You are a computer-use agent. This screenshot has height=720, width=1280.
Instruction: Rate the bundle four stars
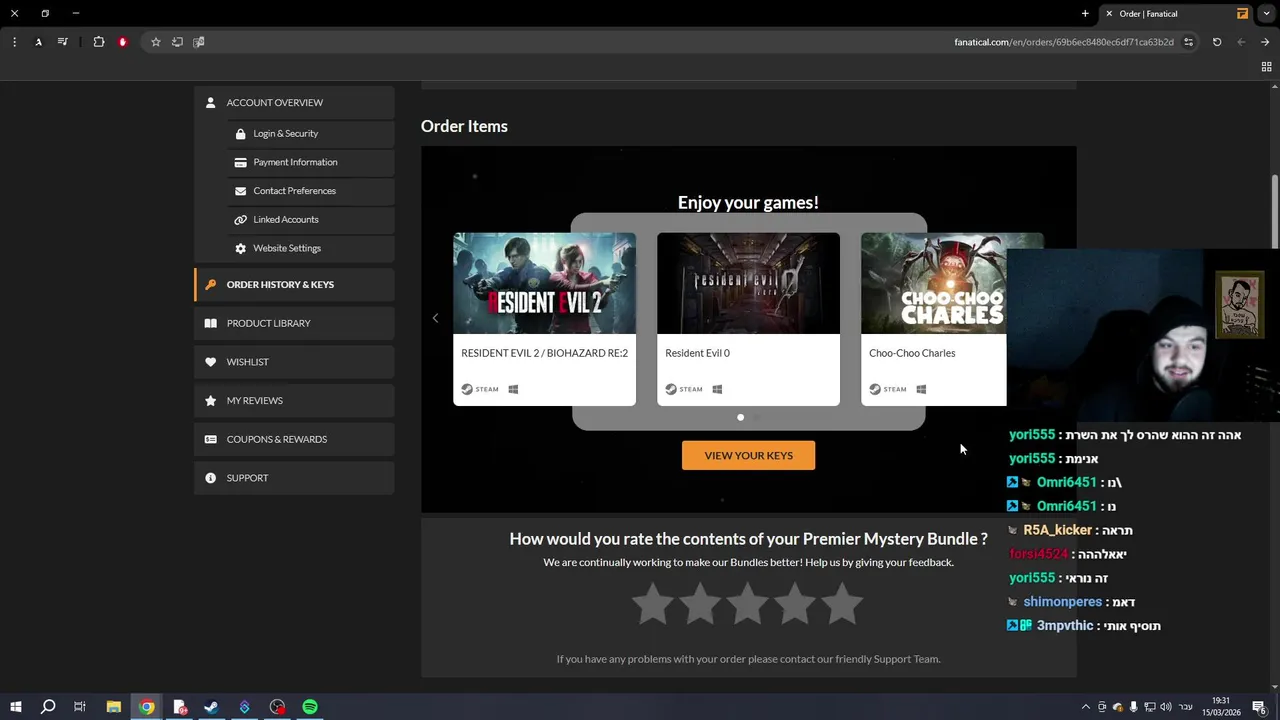point(795,604)
